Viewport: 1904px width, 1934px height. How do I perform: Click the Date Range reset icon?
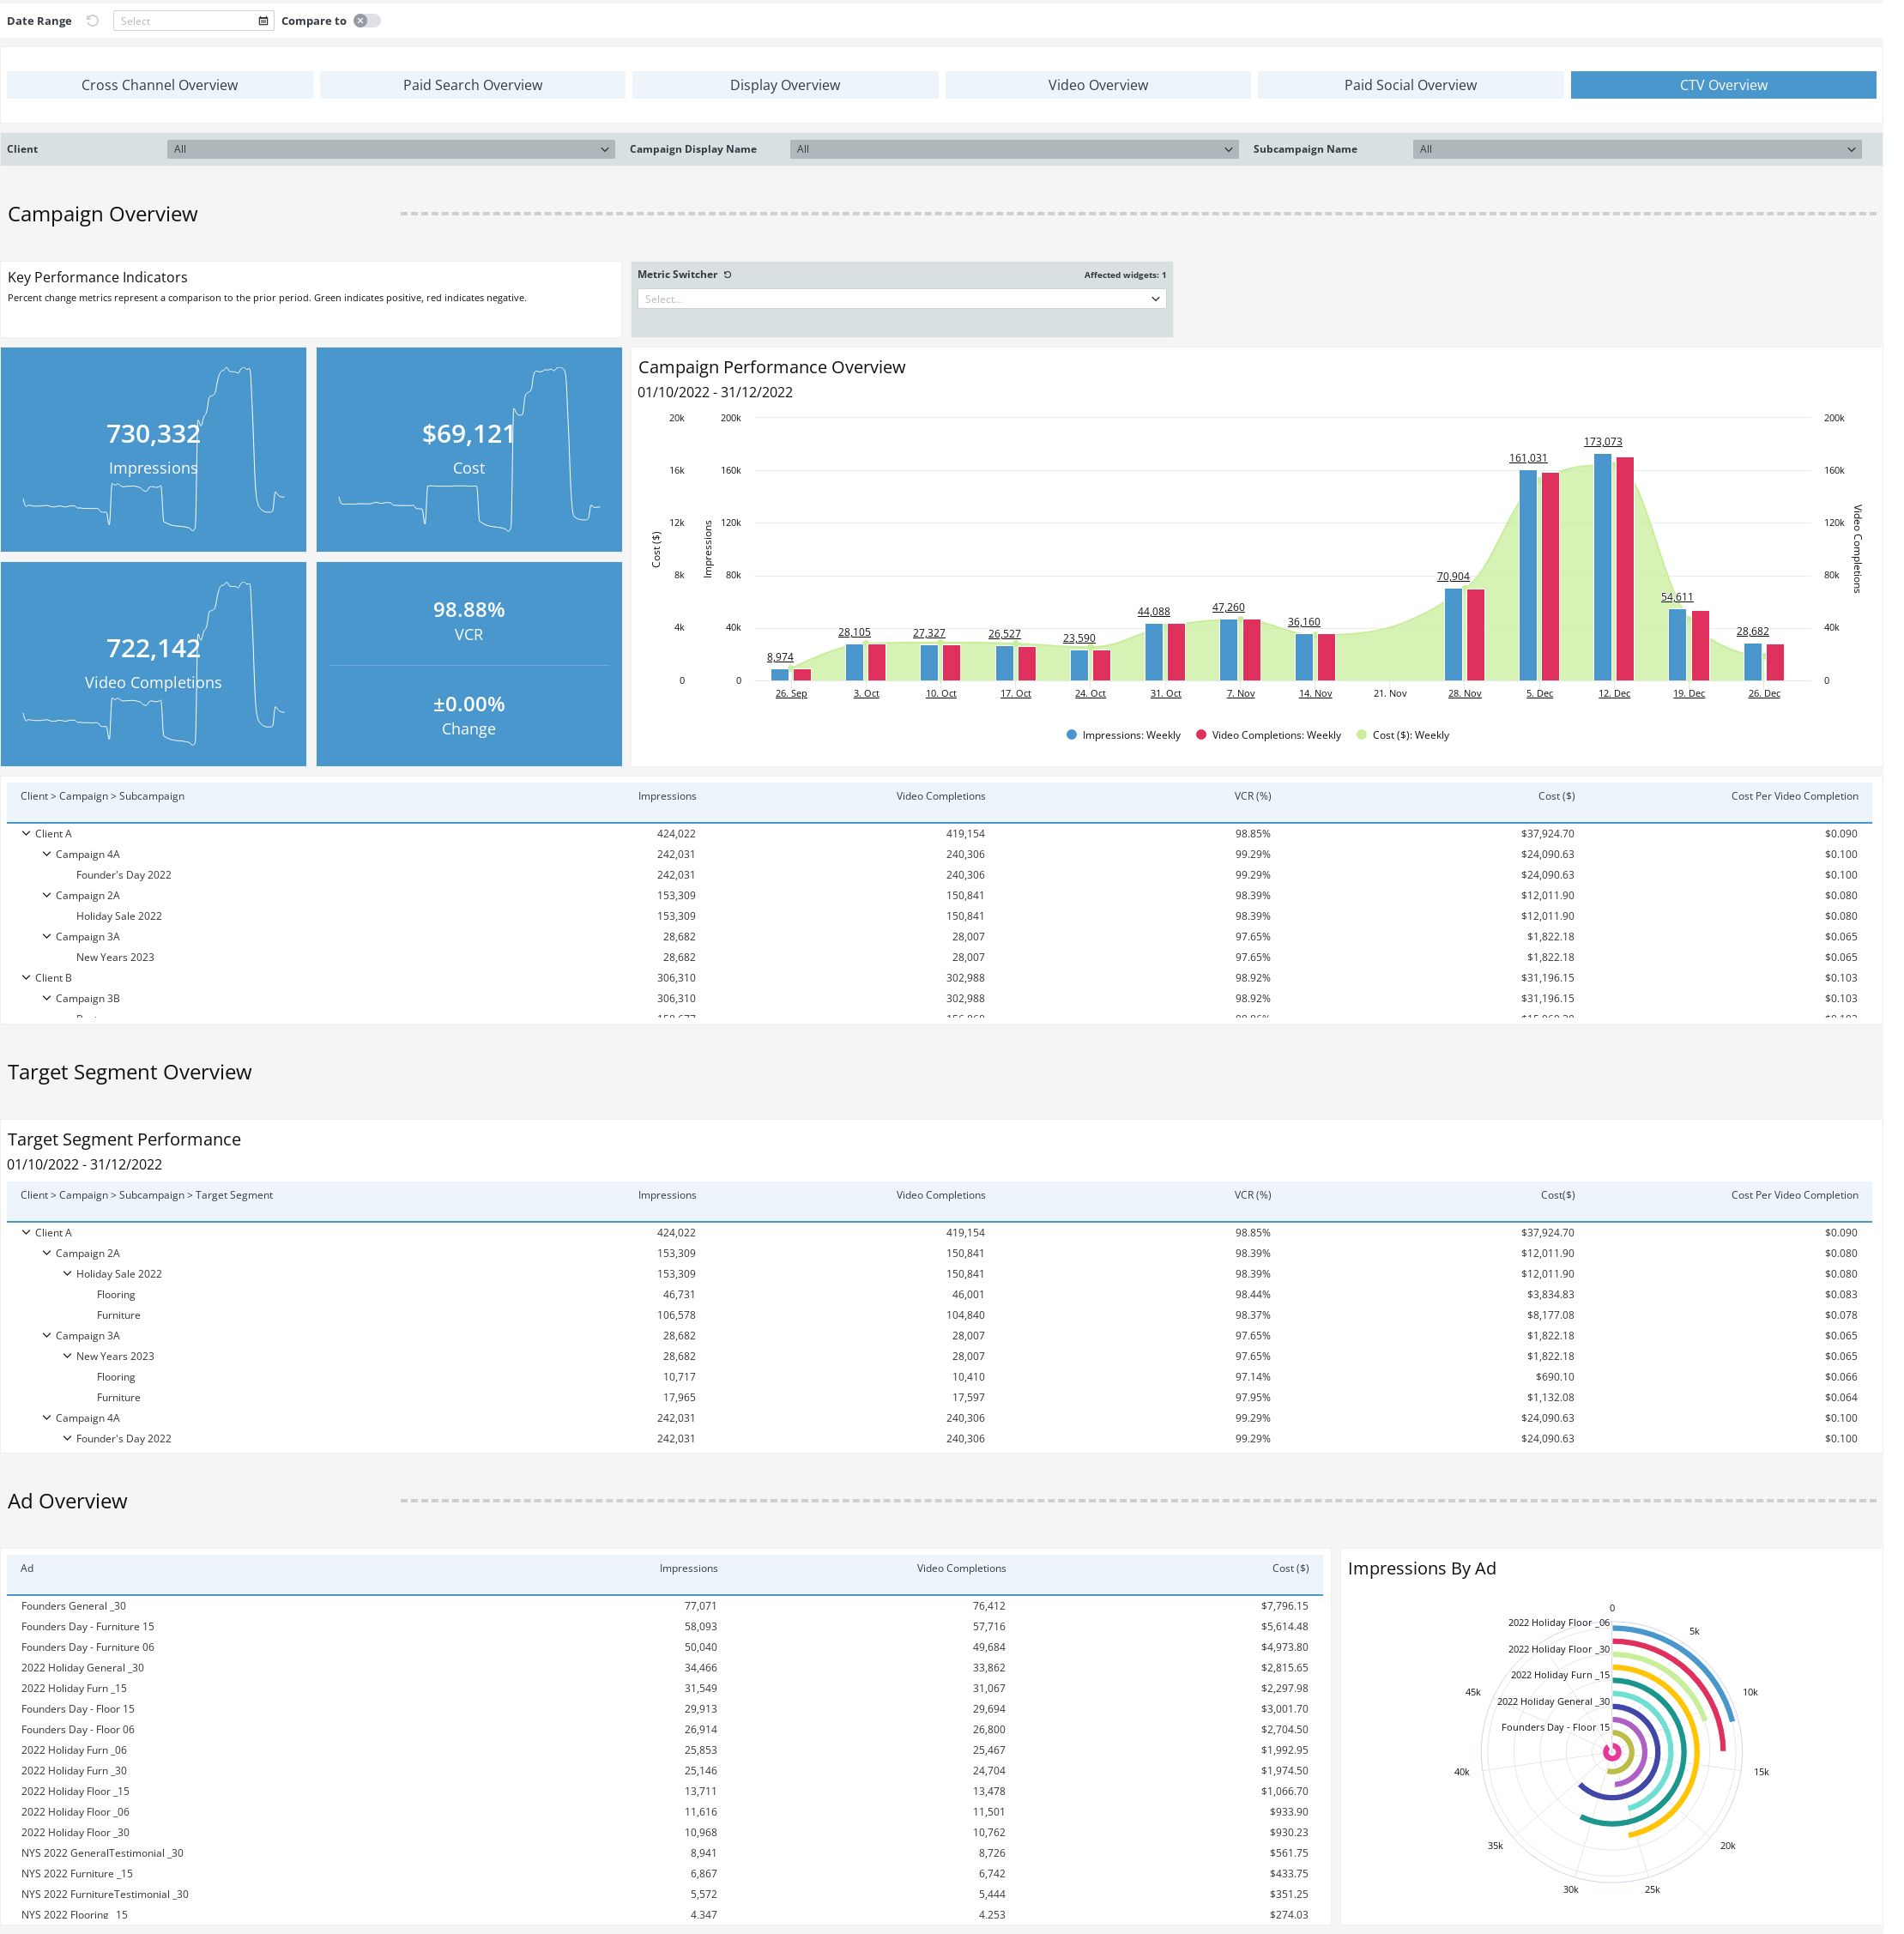[93, 21]
